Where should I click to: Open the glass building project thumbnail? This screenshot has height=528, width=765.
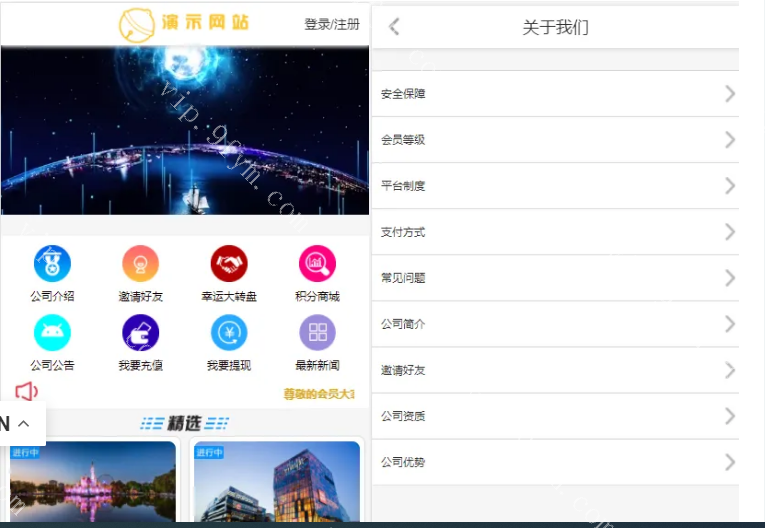(277, 482)
